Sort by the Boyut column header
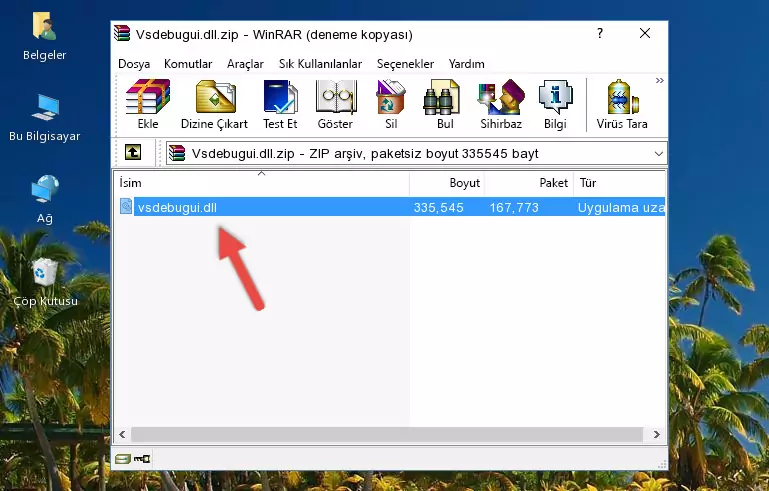This screenshot has height=491, width=769. (x=447, y=183)
